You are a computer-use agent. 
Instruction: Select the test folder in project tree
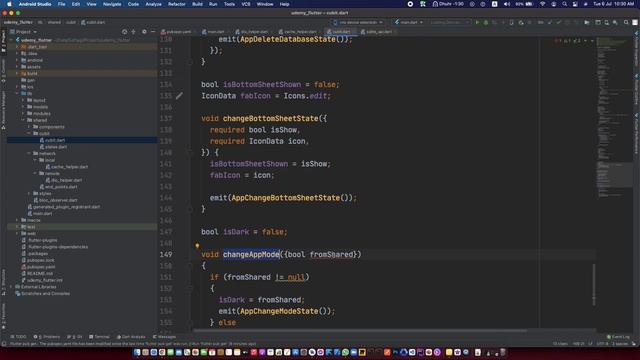point(82,227)
